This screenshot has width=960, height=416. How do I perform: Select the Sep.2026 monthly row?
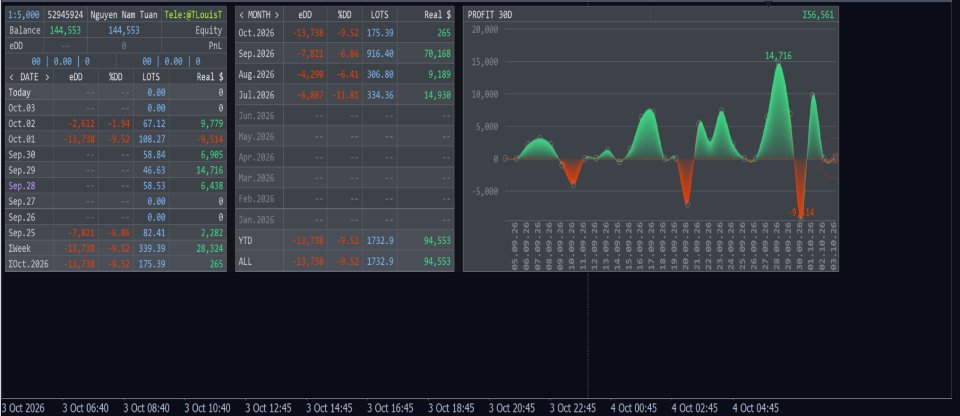(x=345, y=54)
